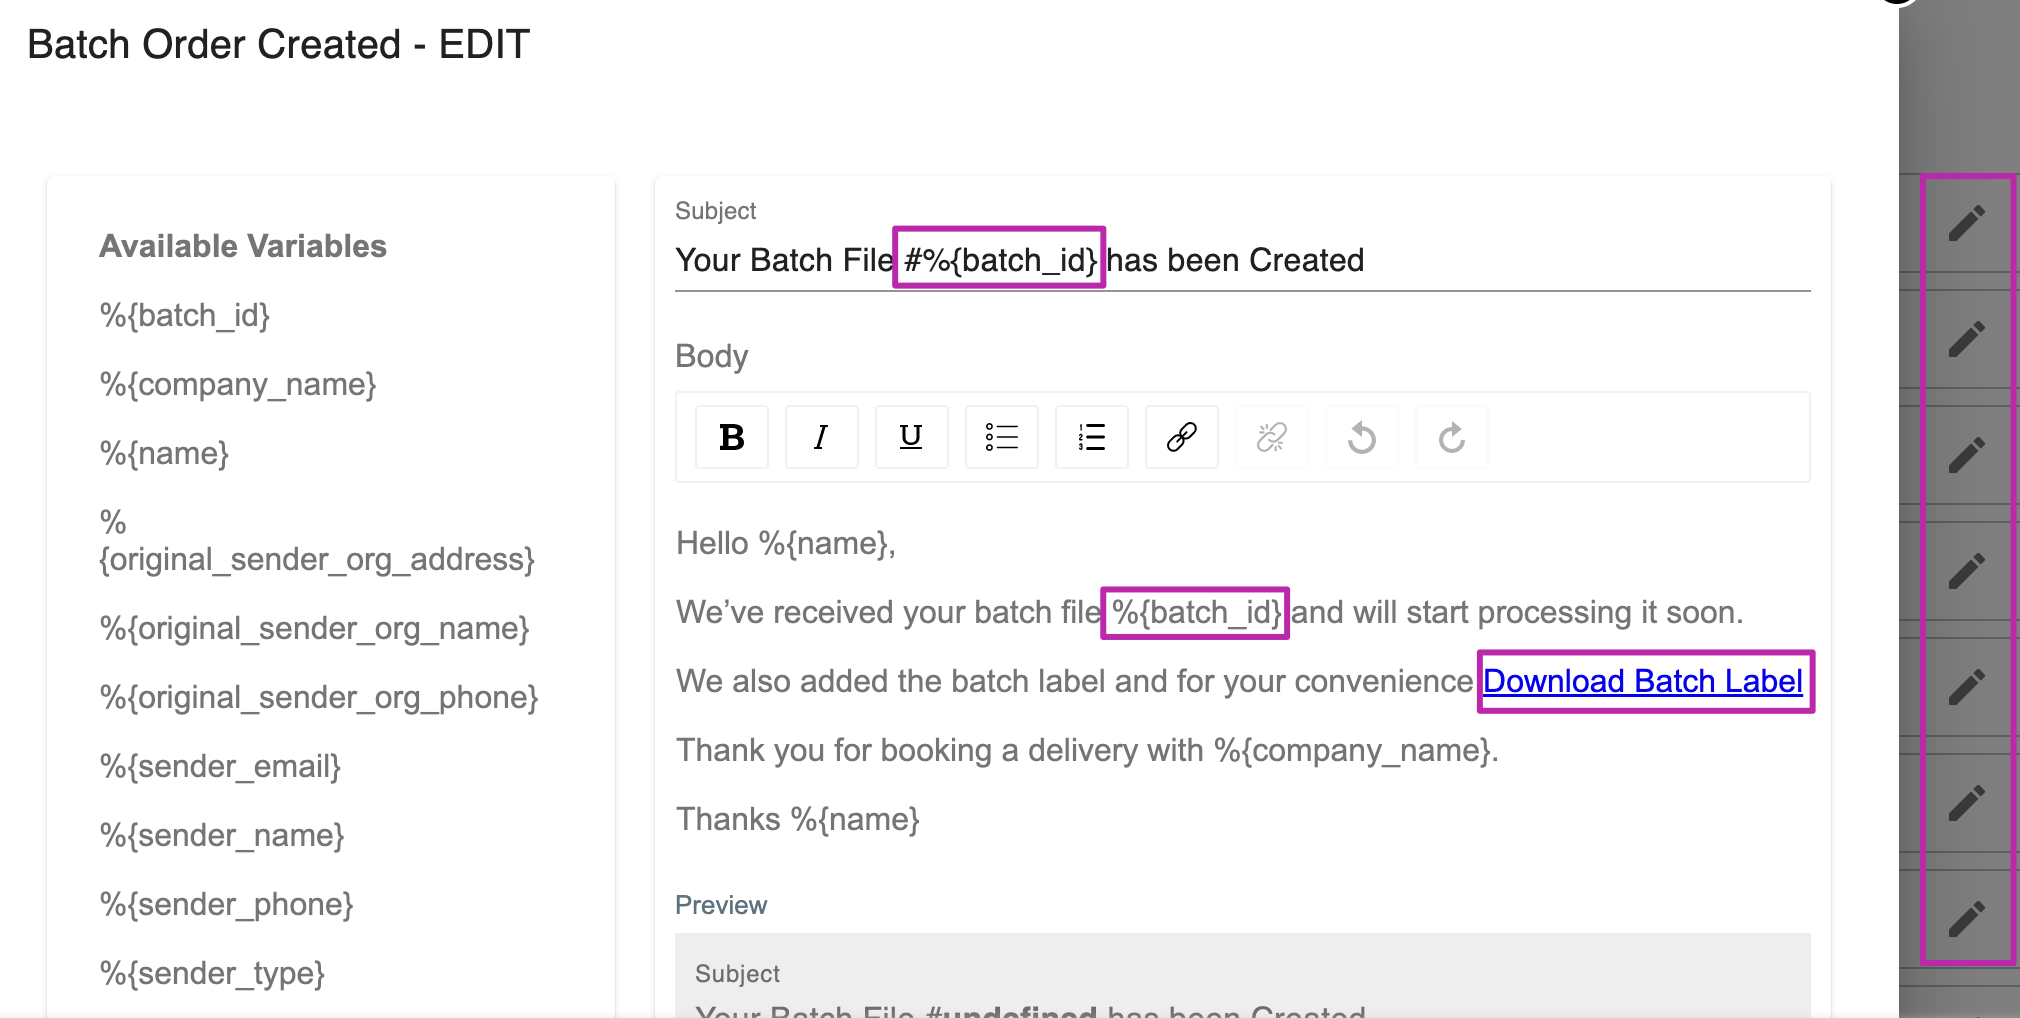Insert a numbered list
This screenshot has height=1018, width=2020.
(1092, 437)
